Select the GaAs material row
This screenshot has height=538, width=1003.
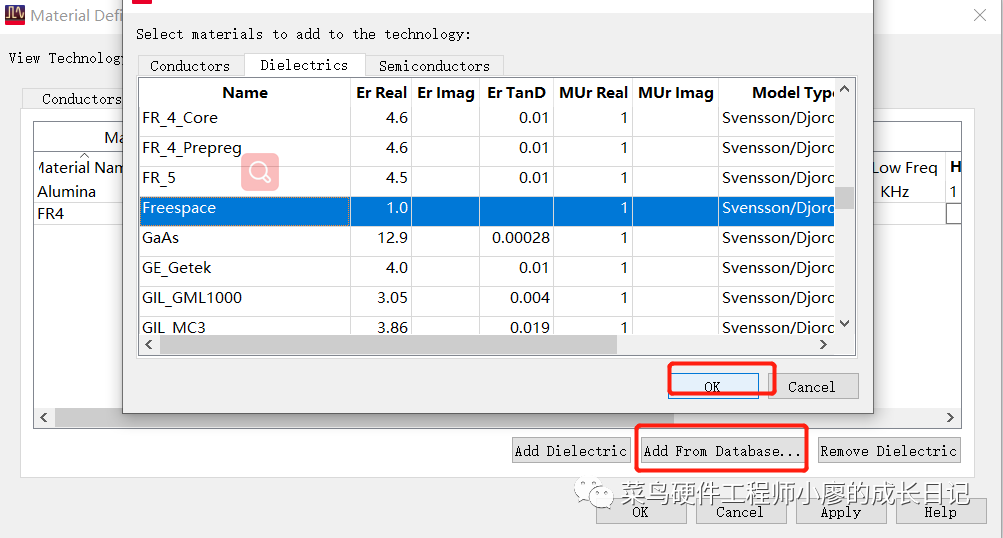[486, 239]
